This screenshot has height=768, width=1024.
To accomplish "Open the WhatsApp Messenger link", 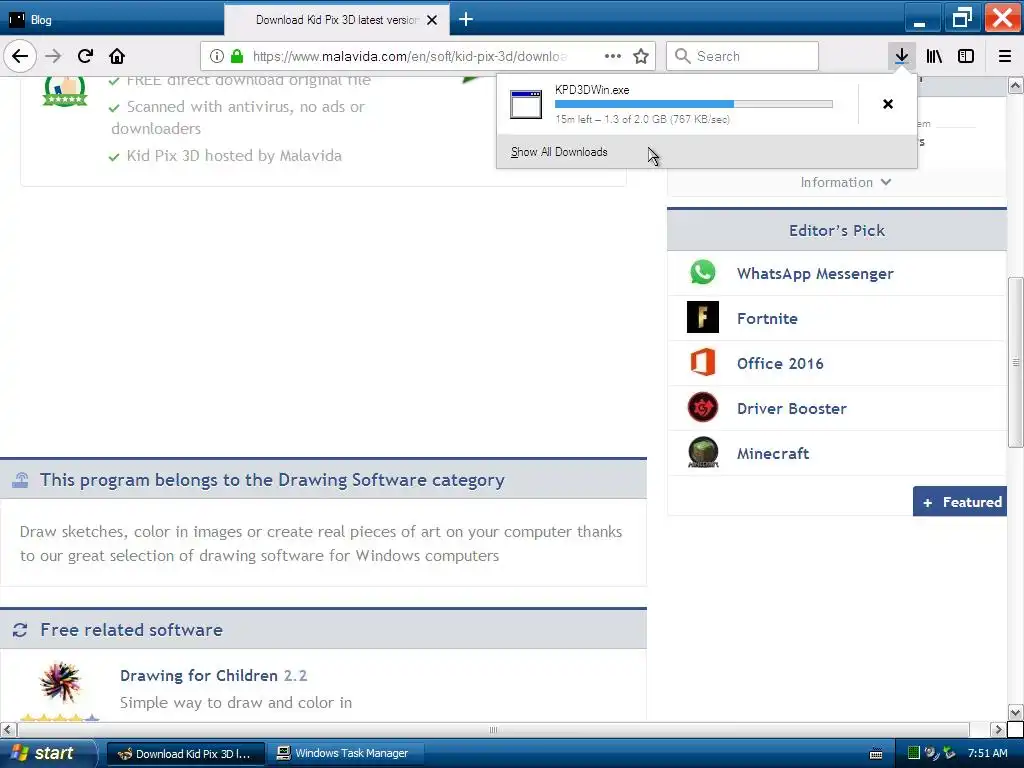I will [815, 274].
